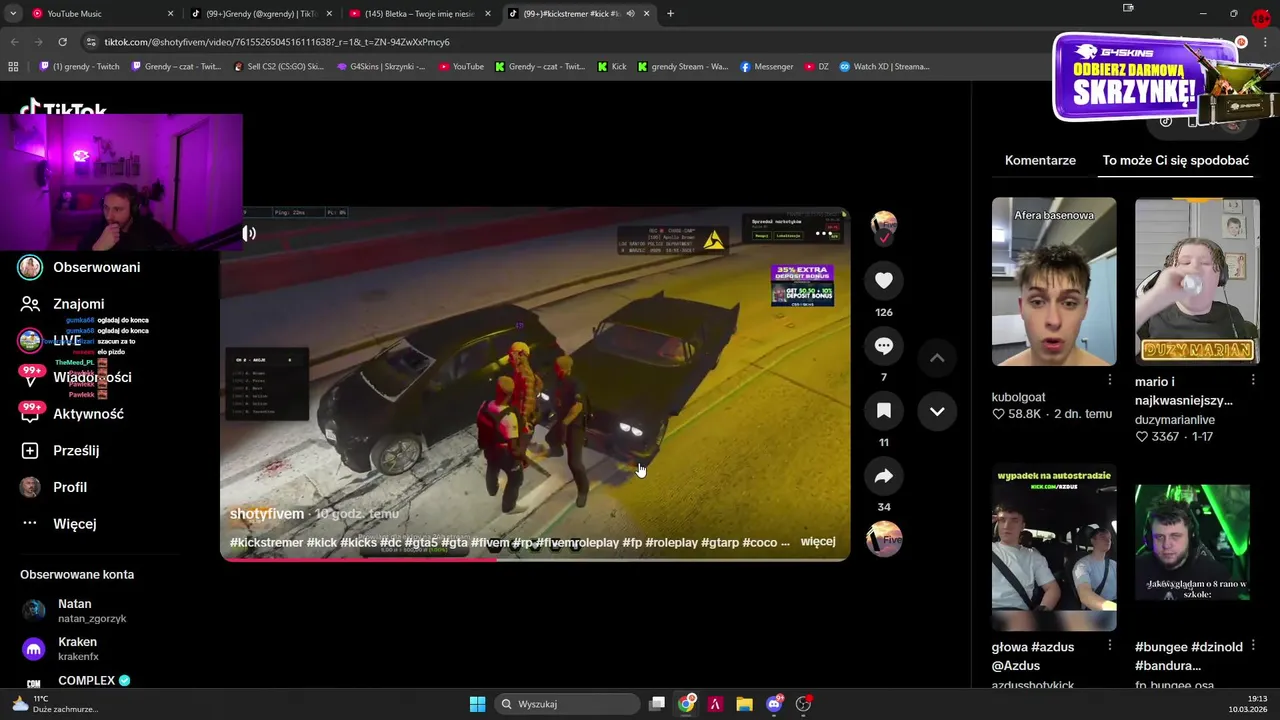Screen dimensions: 1280x720
Task: Open Chrome apps grid shortcut
Action: point(13,67)
